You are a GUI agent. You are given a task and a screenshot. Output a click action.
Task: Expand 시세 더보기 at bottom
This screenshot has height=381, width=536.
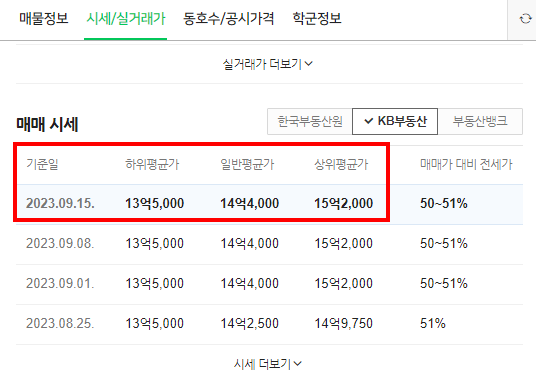[x=268, y=364]
